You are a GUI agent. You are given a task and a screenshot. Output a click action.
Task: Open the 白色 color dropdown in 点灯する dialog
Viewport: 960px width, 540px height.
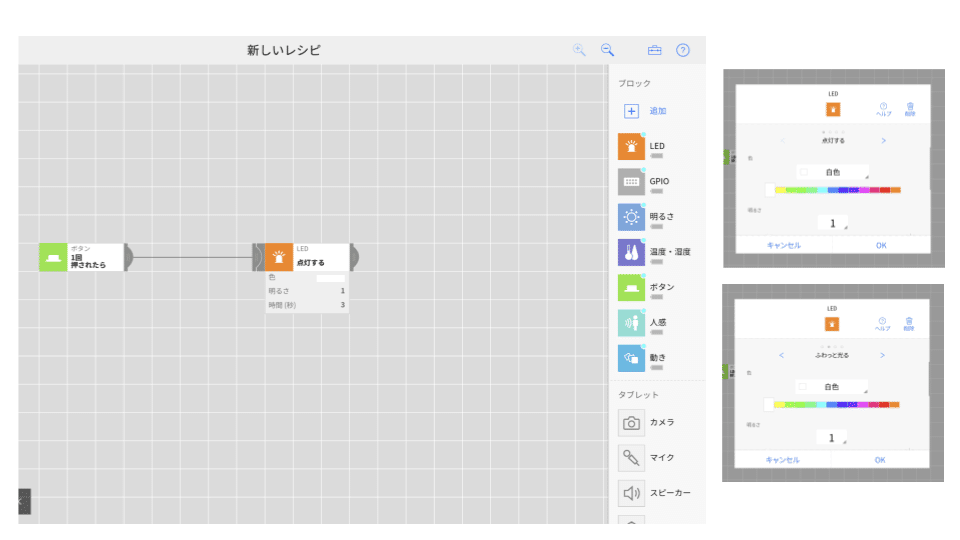point(833,172)
